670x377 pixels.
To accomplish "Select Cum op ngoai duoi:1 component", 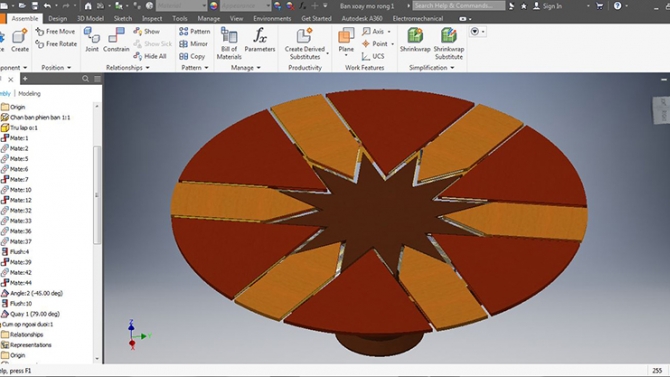I will tap(27, 324).
